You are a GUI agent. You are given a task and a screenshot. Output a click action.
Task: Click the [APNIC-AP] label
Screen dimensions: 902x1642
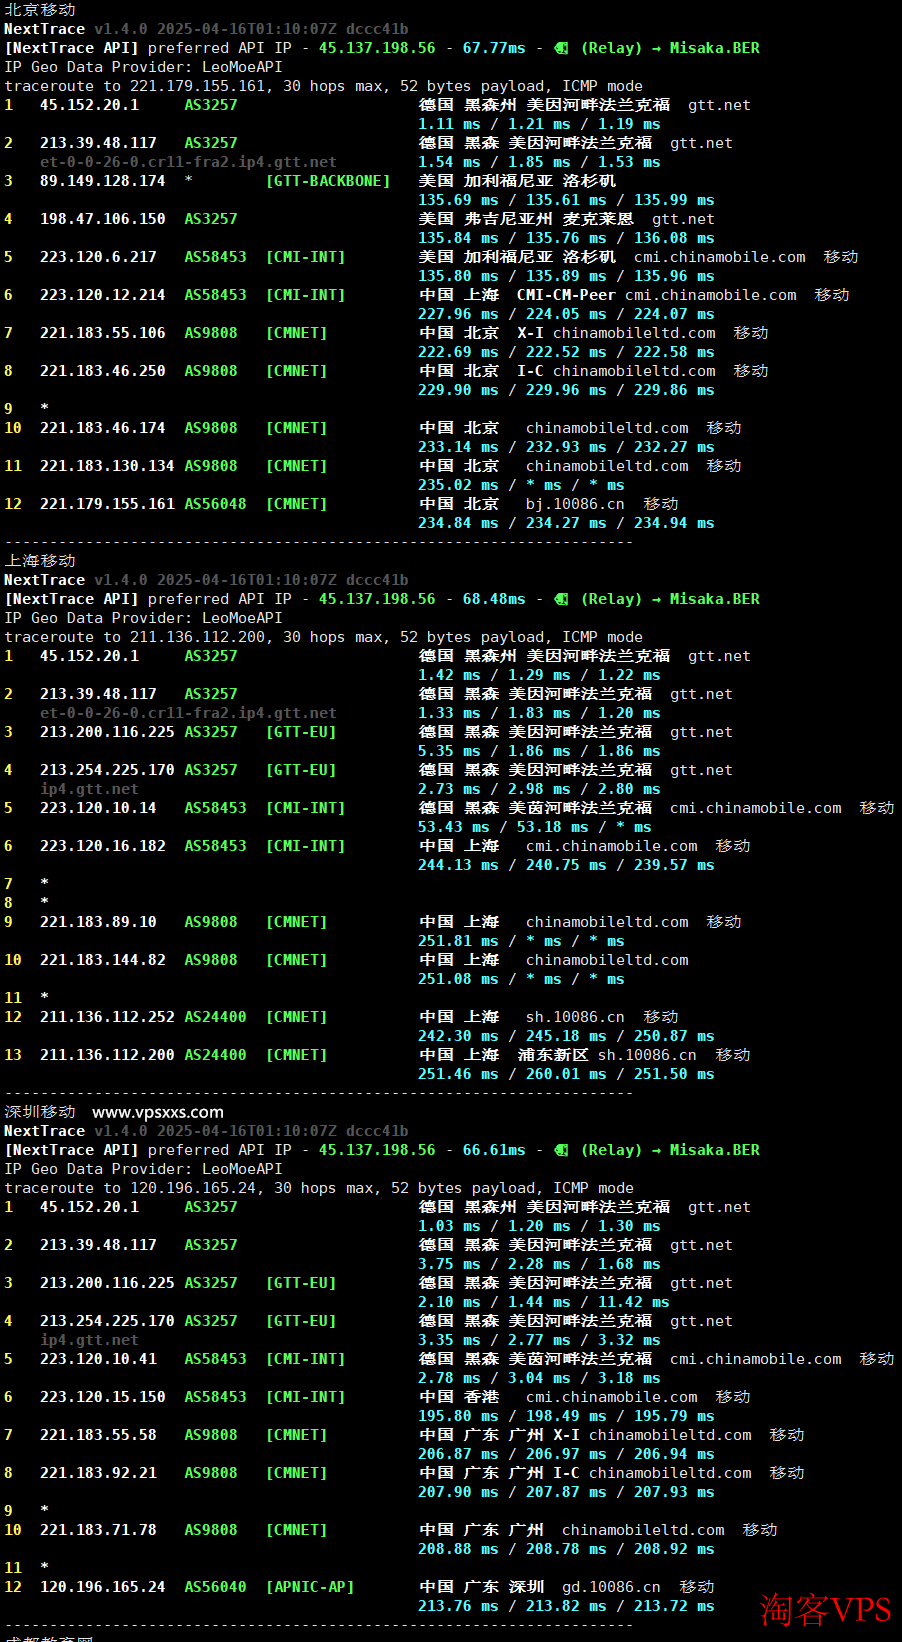tap(310, 1587)
